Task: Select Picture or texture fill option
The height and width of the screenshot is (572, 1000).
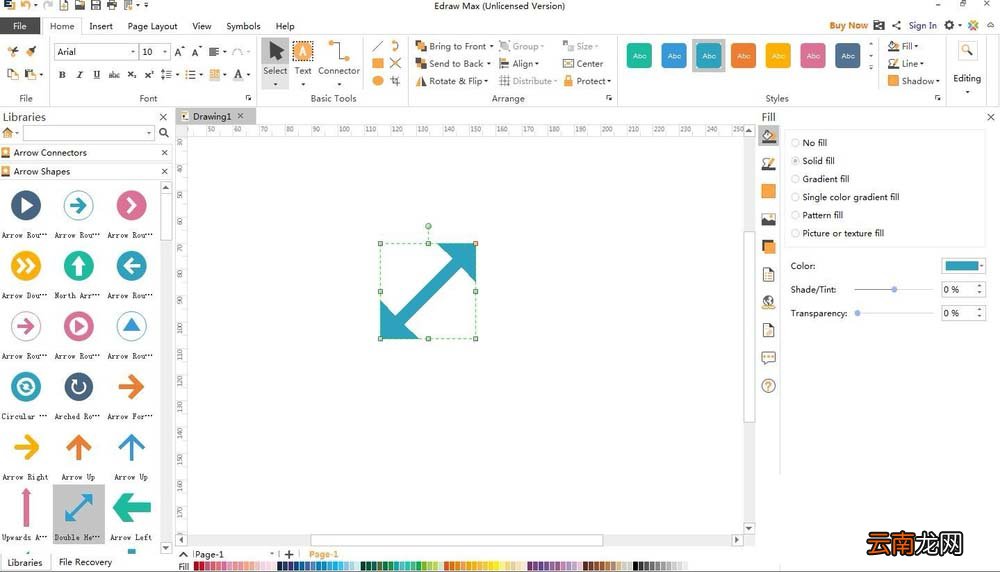Action: [837, 233]
